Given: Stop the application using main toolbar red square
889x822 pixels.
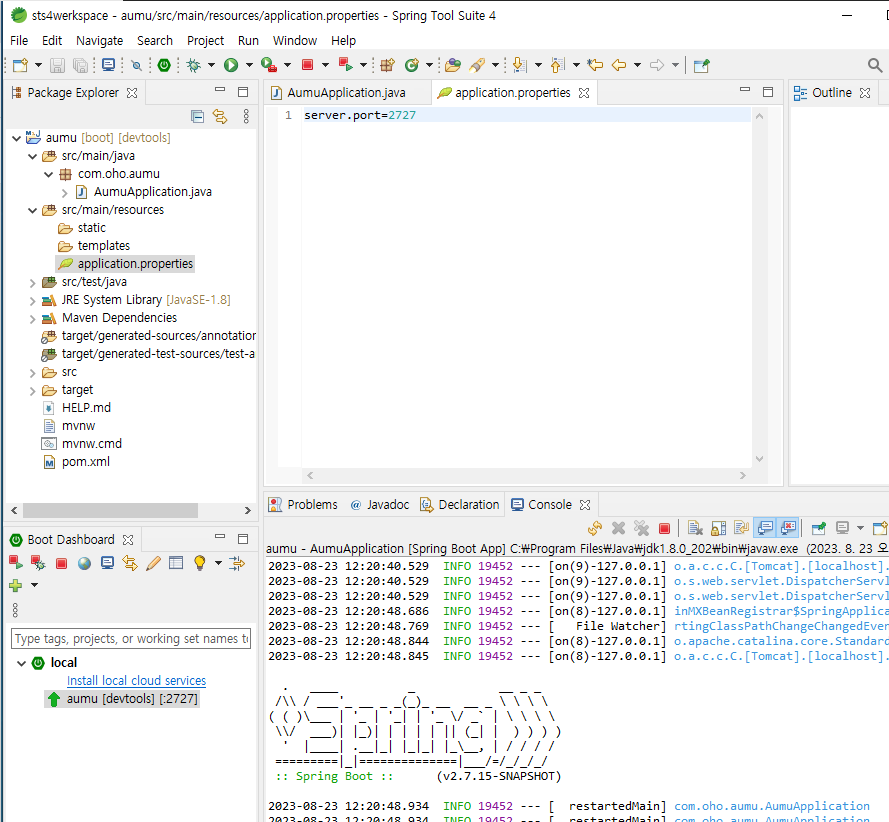Looking at the screenshot, I should point(307,65).
